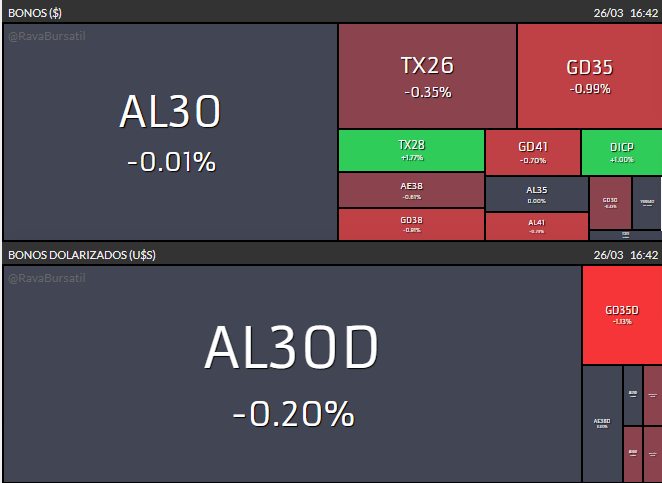Select the GD38 bond tile

pos(411,223)
